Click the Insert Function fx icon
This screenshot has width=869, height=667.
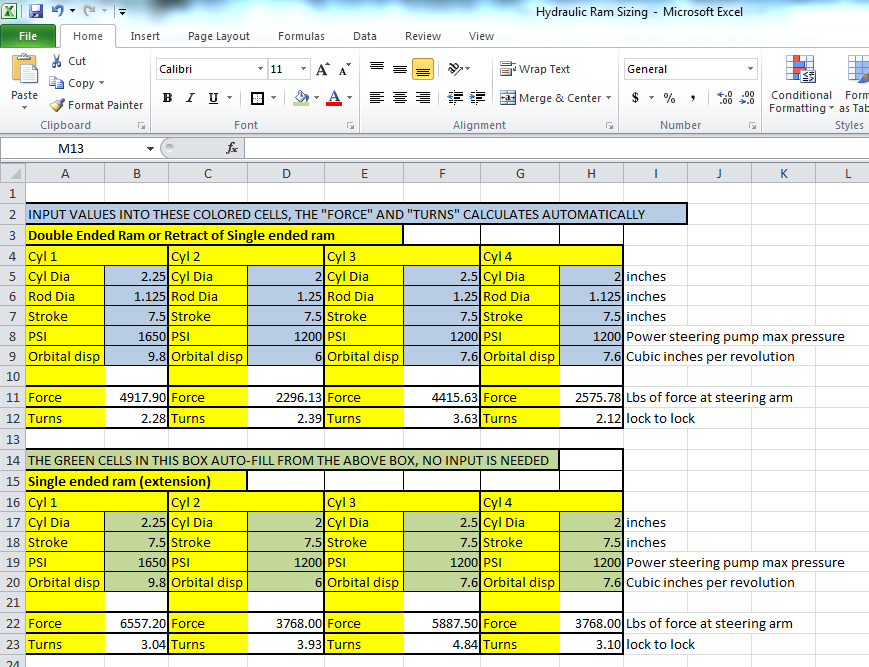pos(231,148)
